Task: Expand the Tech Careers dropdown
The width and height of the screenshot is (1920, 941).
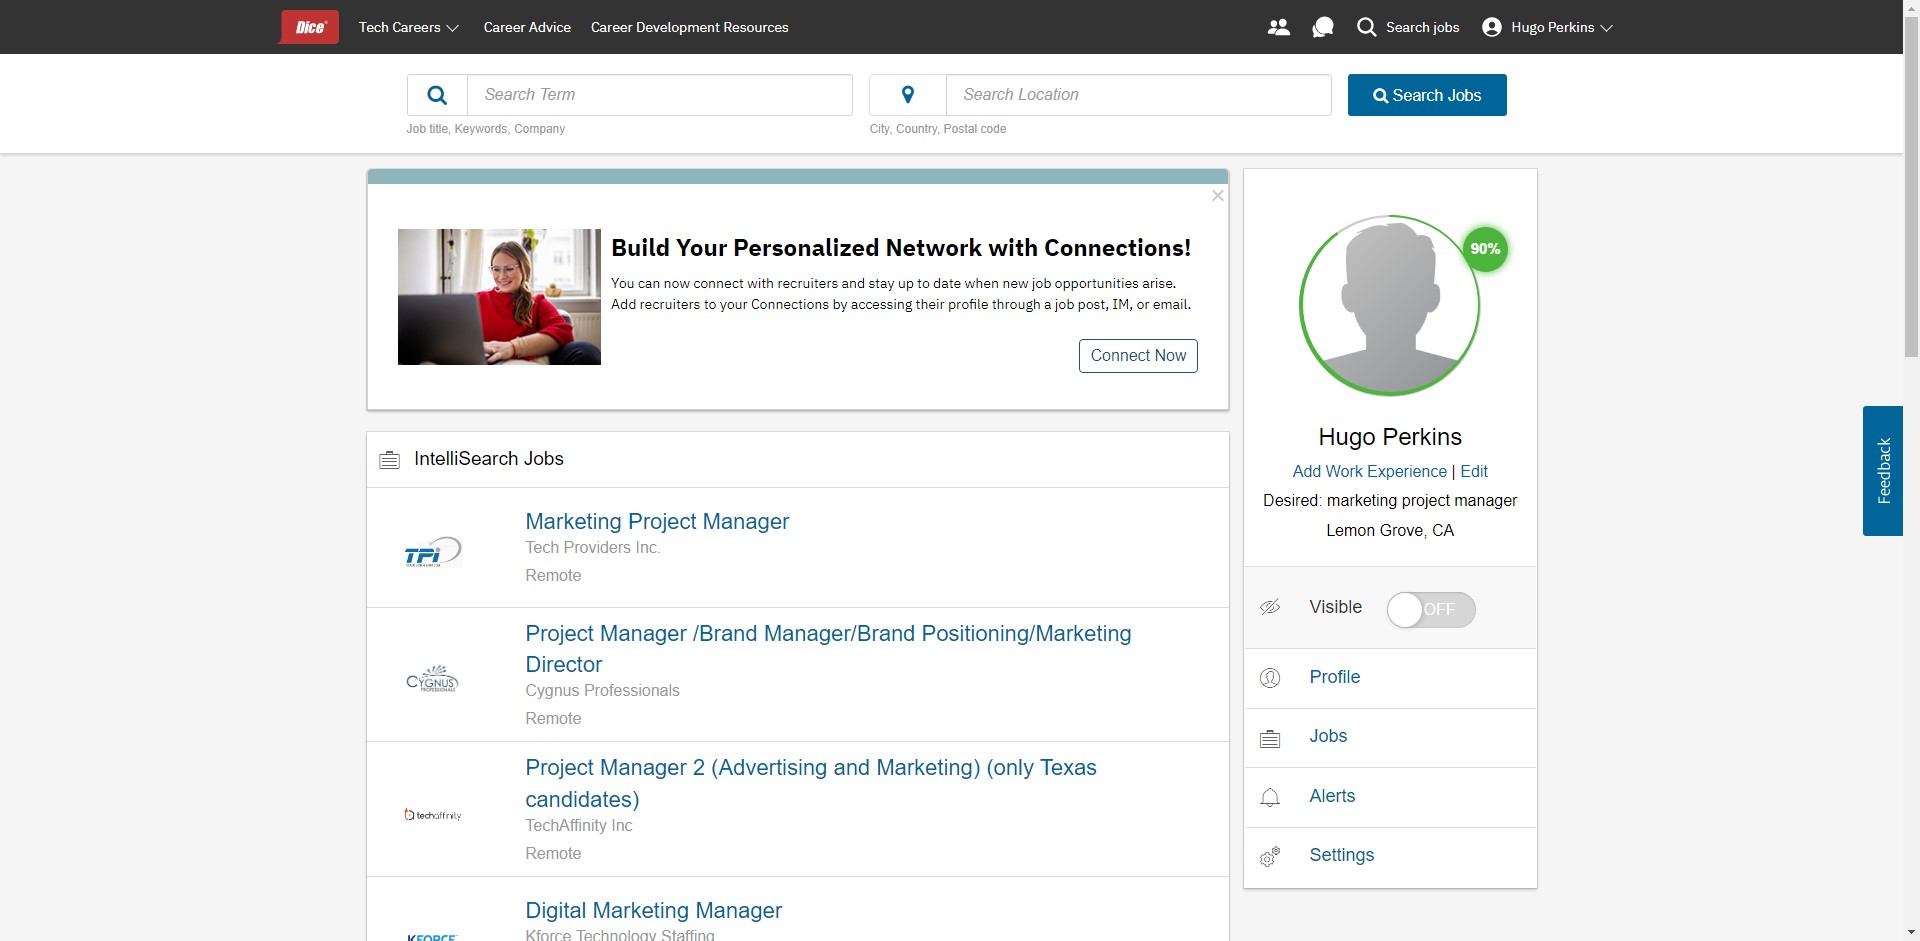Action: pyautogui.click(x=409, y=27)
